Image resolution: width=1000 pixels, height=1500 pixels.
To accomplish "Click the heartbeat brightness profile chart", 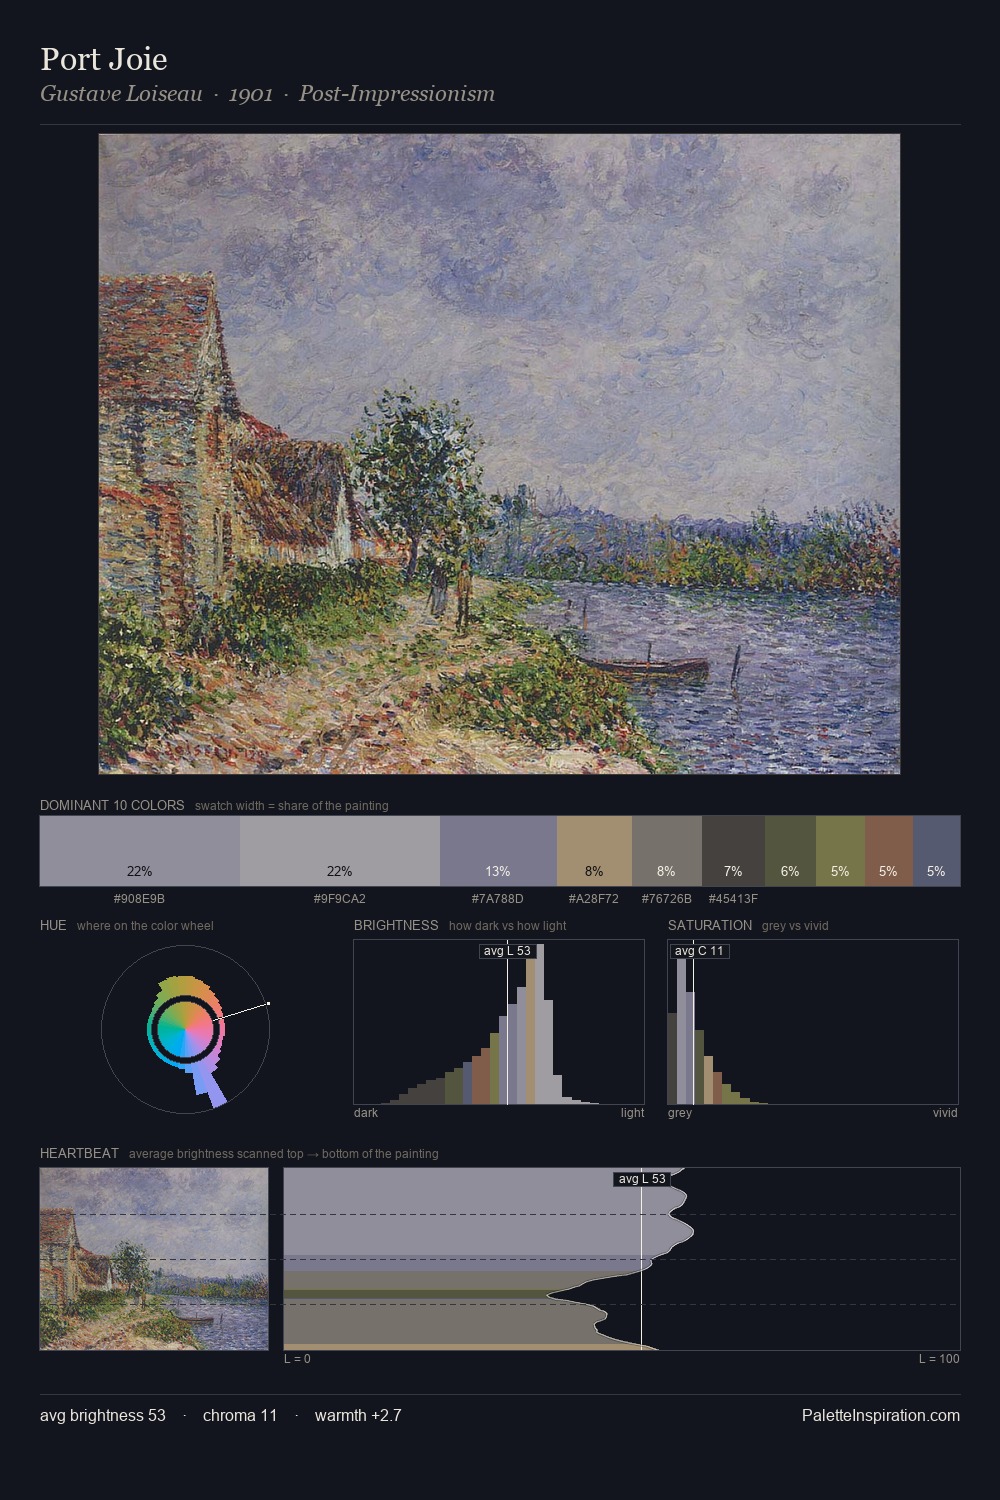I will tap(622, 1259).
